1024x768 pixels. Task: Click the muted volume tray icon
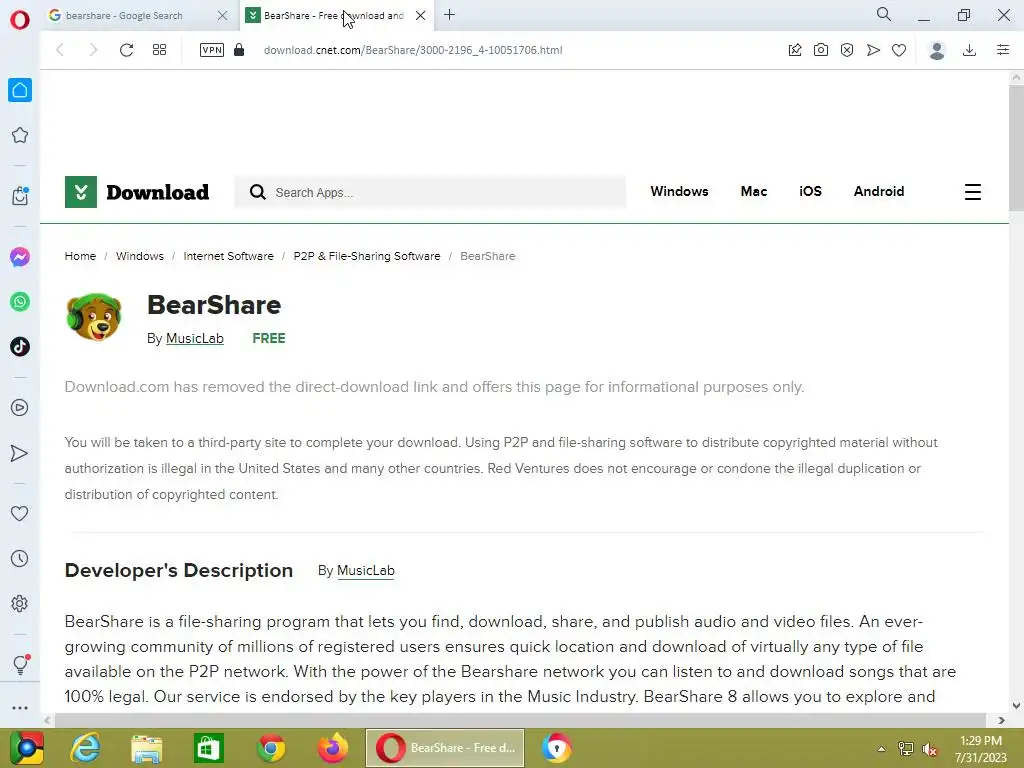point(930,749)
